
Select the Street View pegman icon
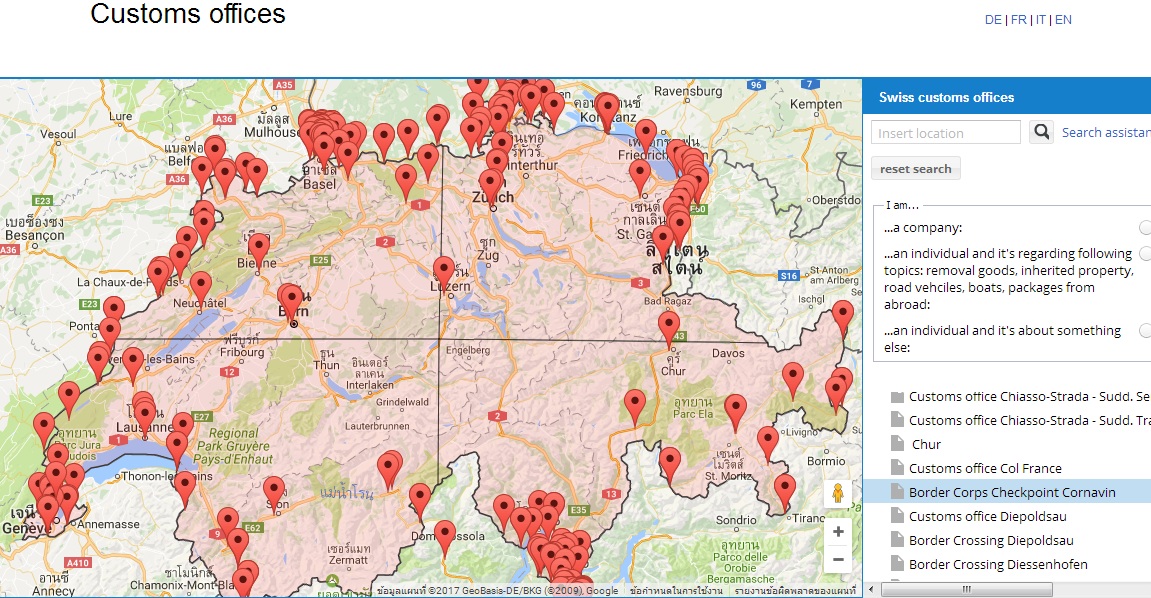pos(838,494)
